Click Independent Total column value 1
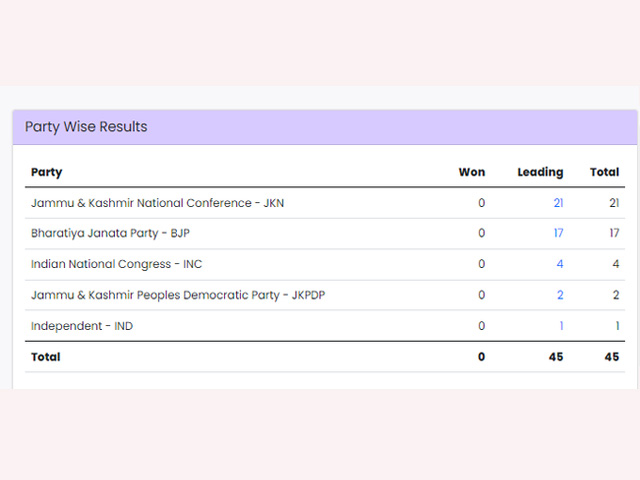 coord(618,326)
